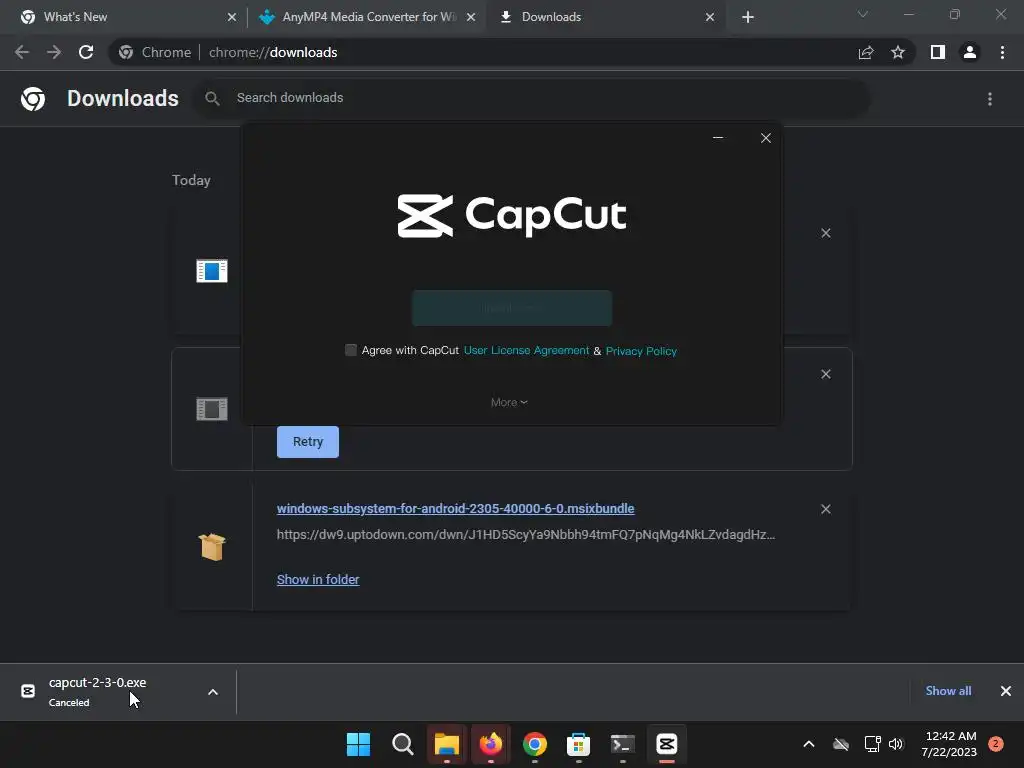Open a new browser tab

748,18
